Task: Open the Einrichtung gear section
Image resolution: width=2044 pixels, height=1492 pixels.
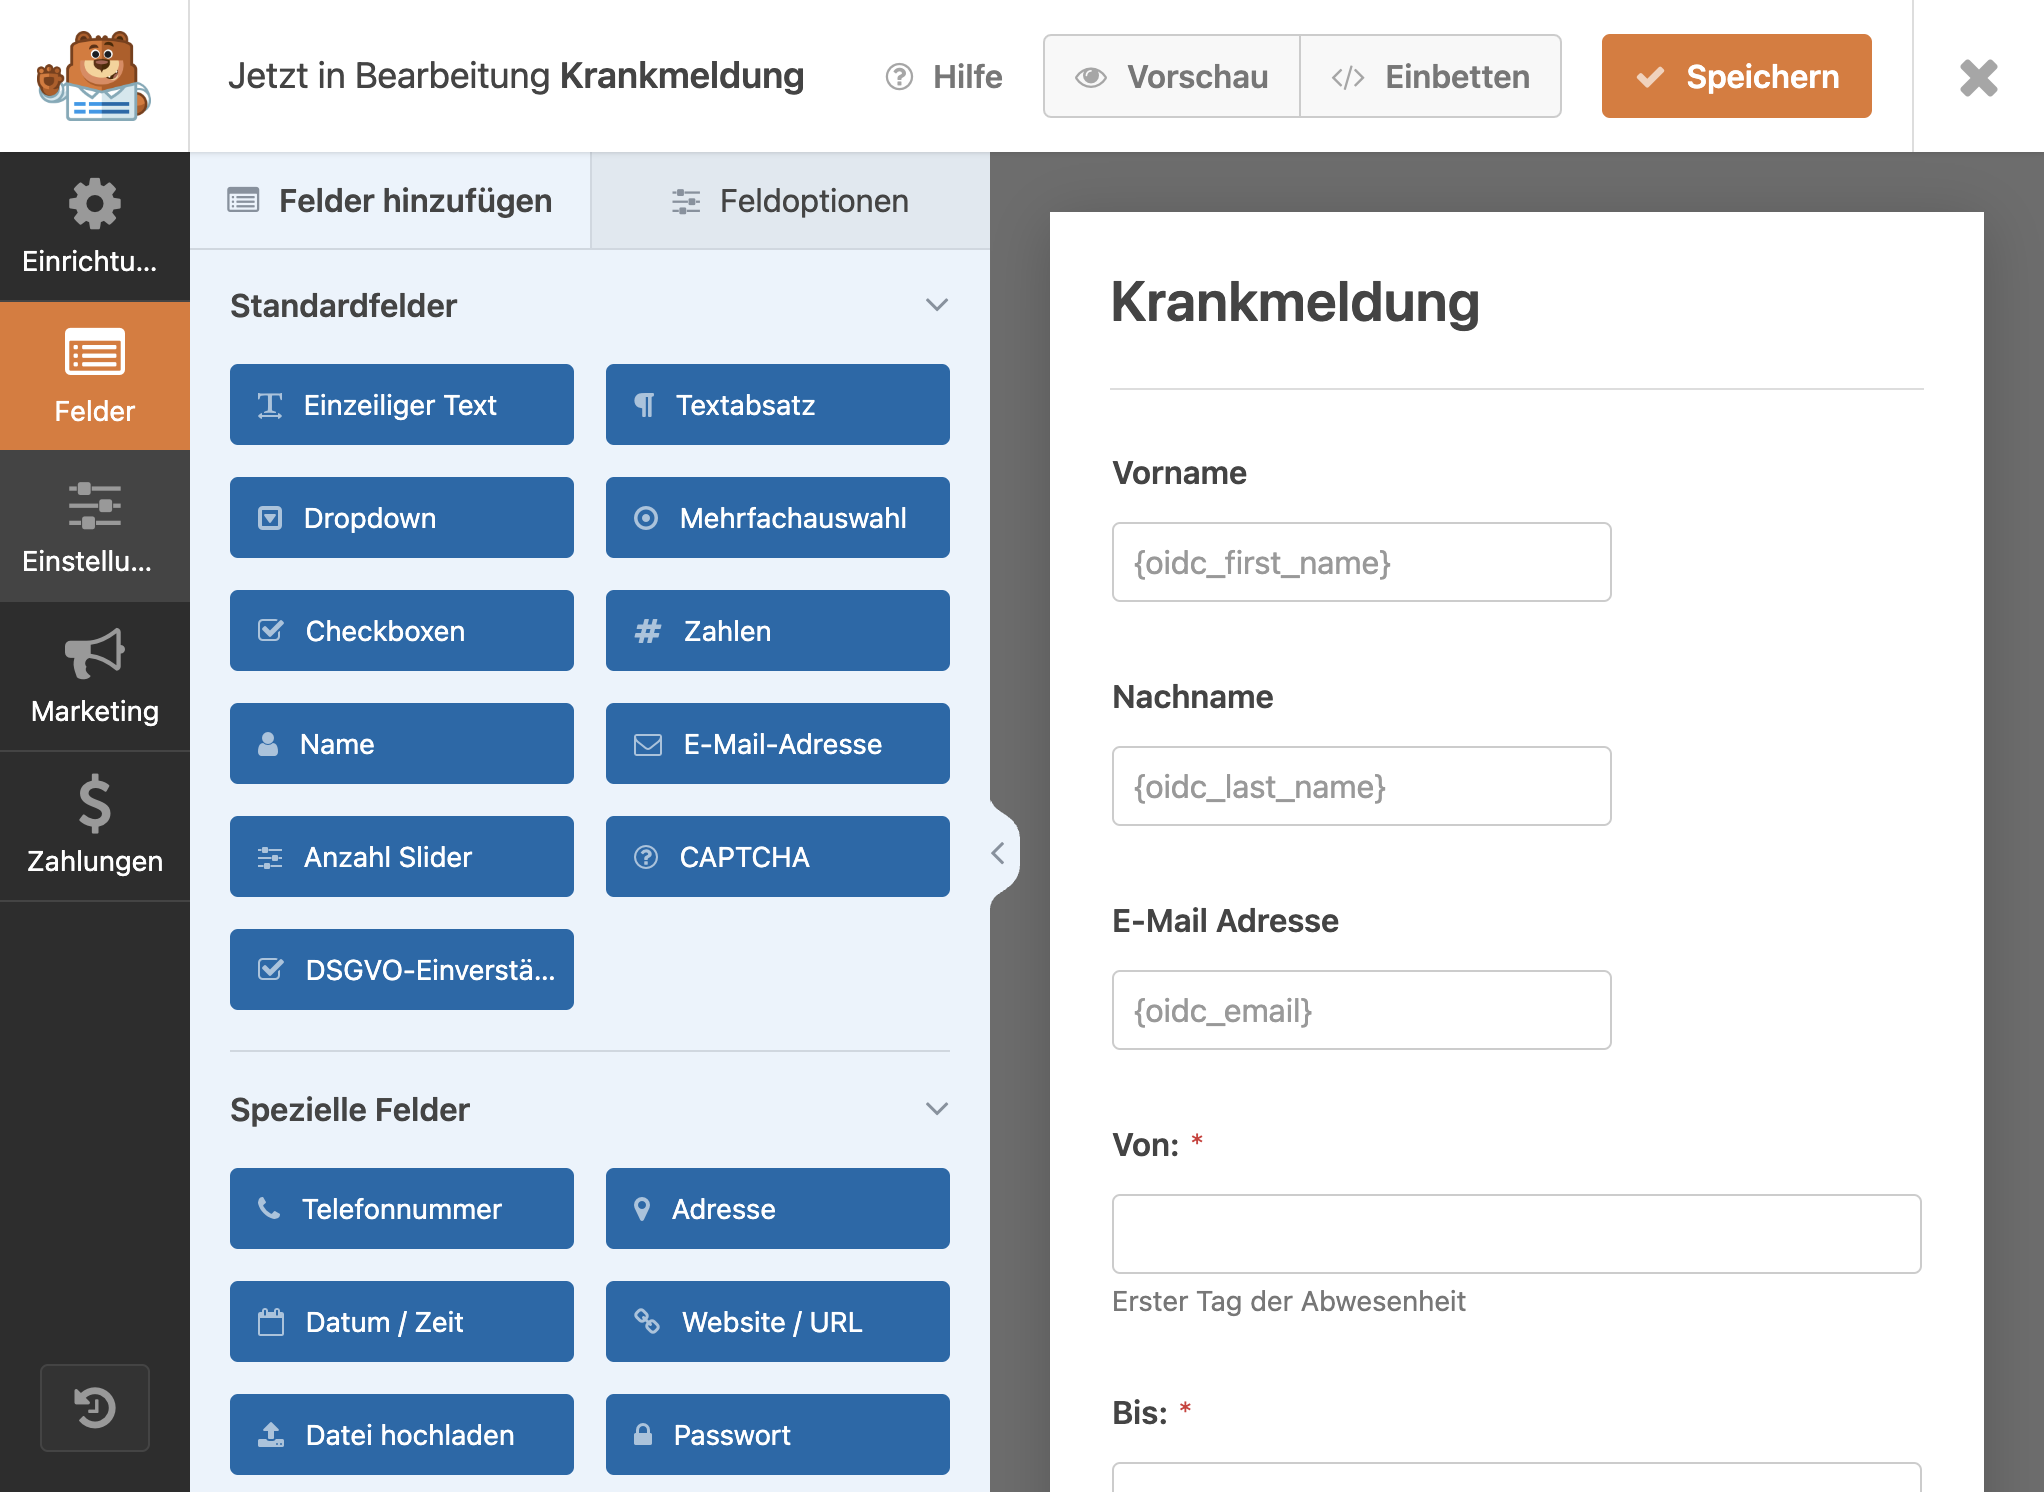Action: (94, 227)
